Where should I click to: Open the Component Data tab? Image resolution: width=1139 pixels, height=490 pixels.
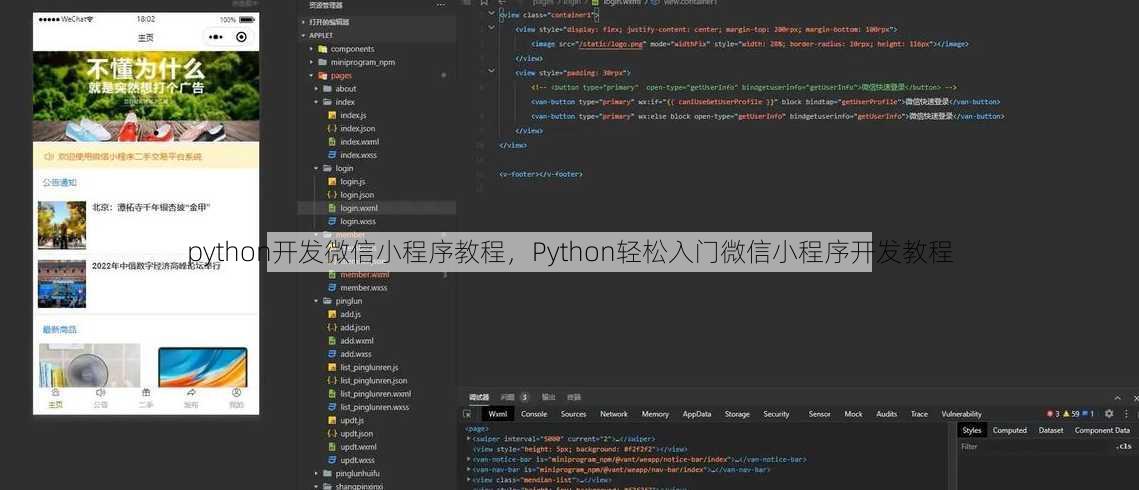coord(1102,430)
